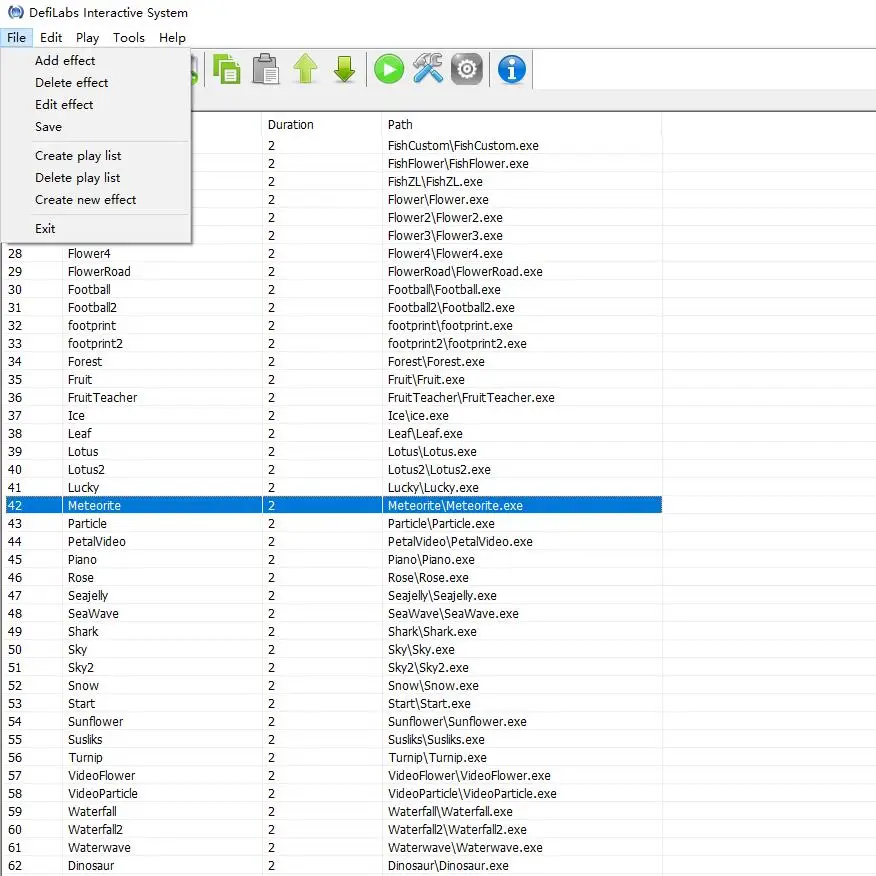Move effect down with green arrow
This screenshot has height=876, width=876.
click(344, 69)
